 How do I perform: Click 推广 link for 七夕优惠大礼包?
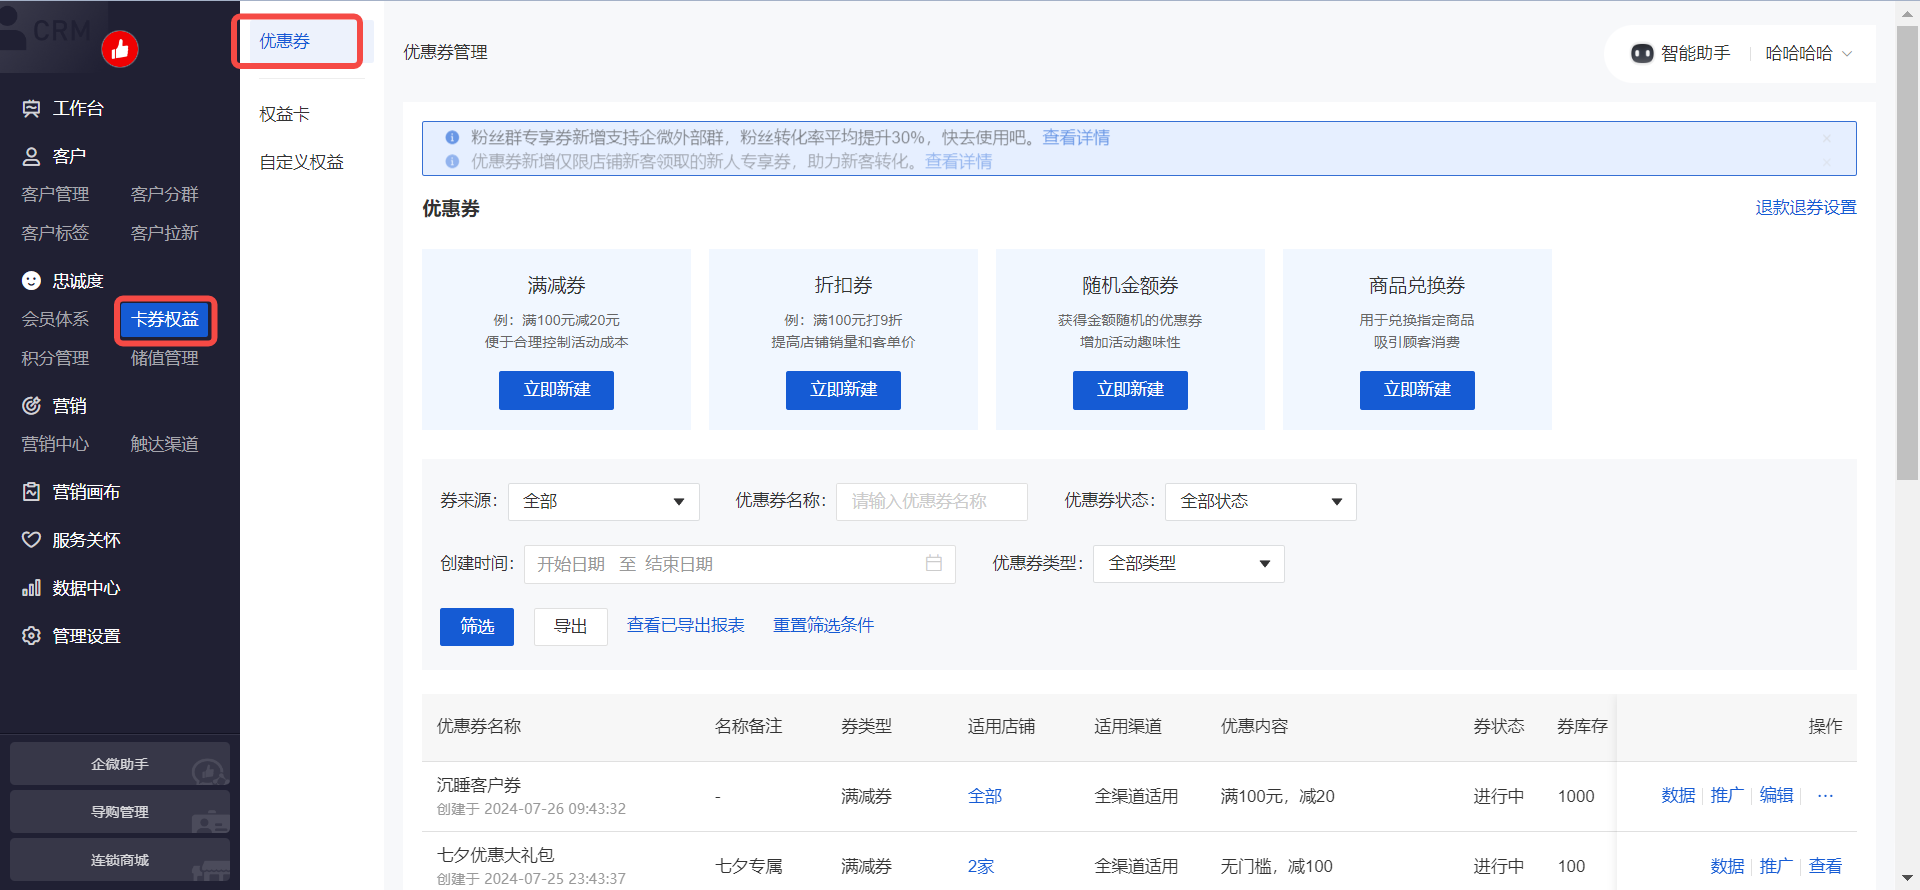click(1776, 866)
